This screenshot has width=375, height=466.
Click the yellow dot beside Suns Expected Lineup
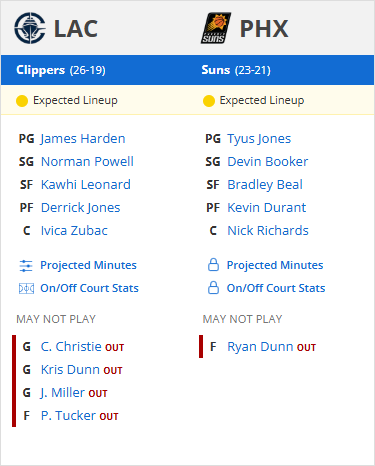coord(209,101)
